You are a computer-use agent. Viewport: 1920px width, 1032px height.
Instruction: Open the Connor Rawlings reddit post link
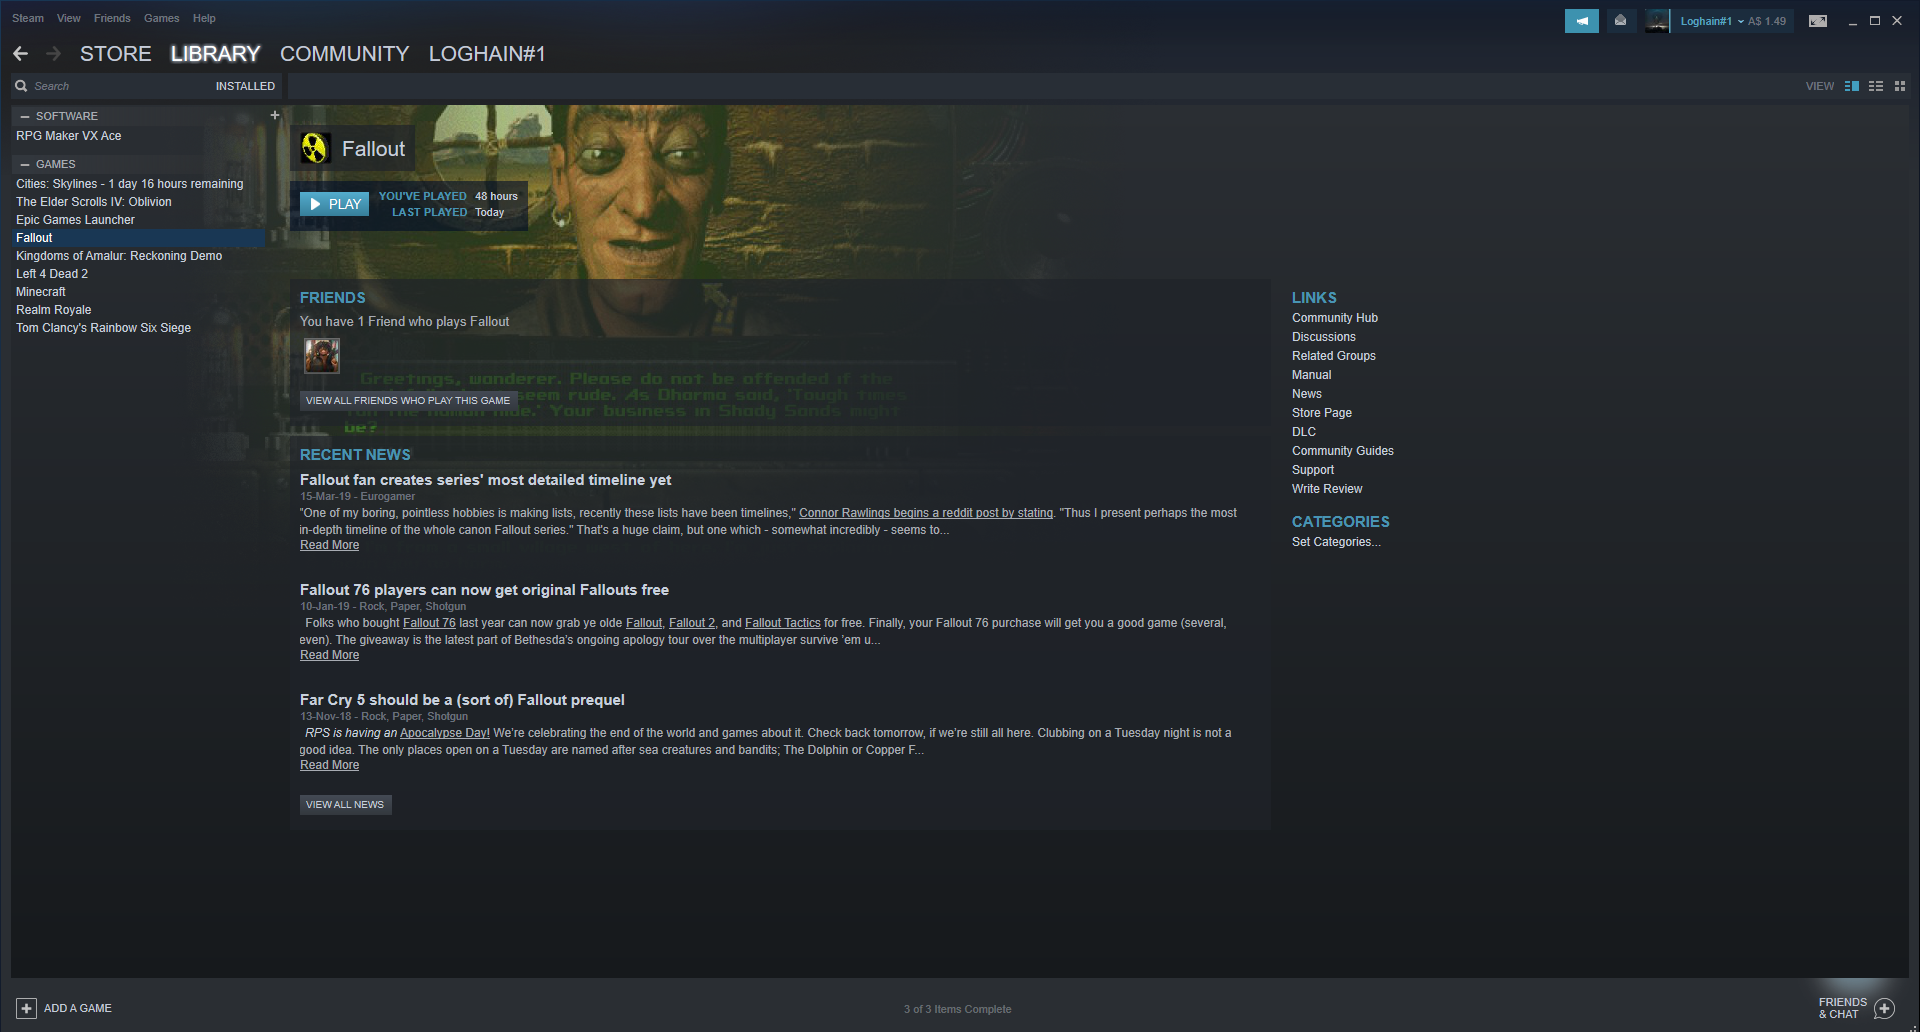[926, 513]
